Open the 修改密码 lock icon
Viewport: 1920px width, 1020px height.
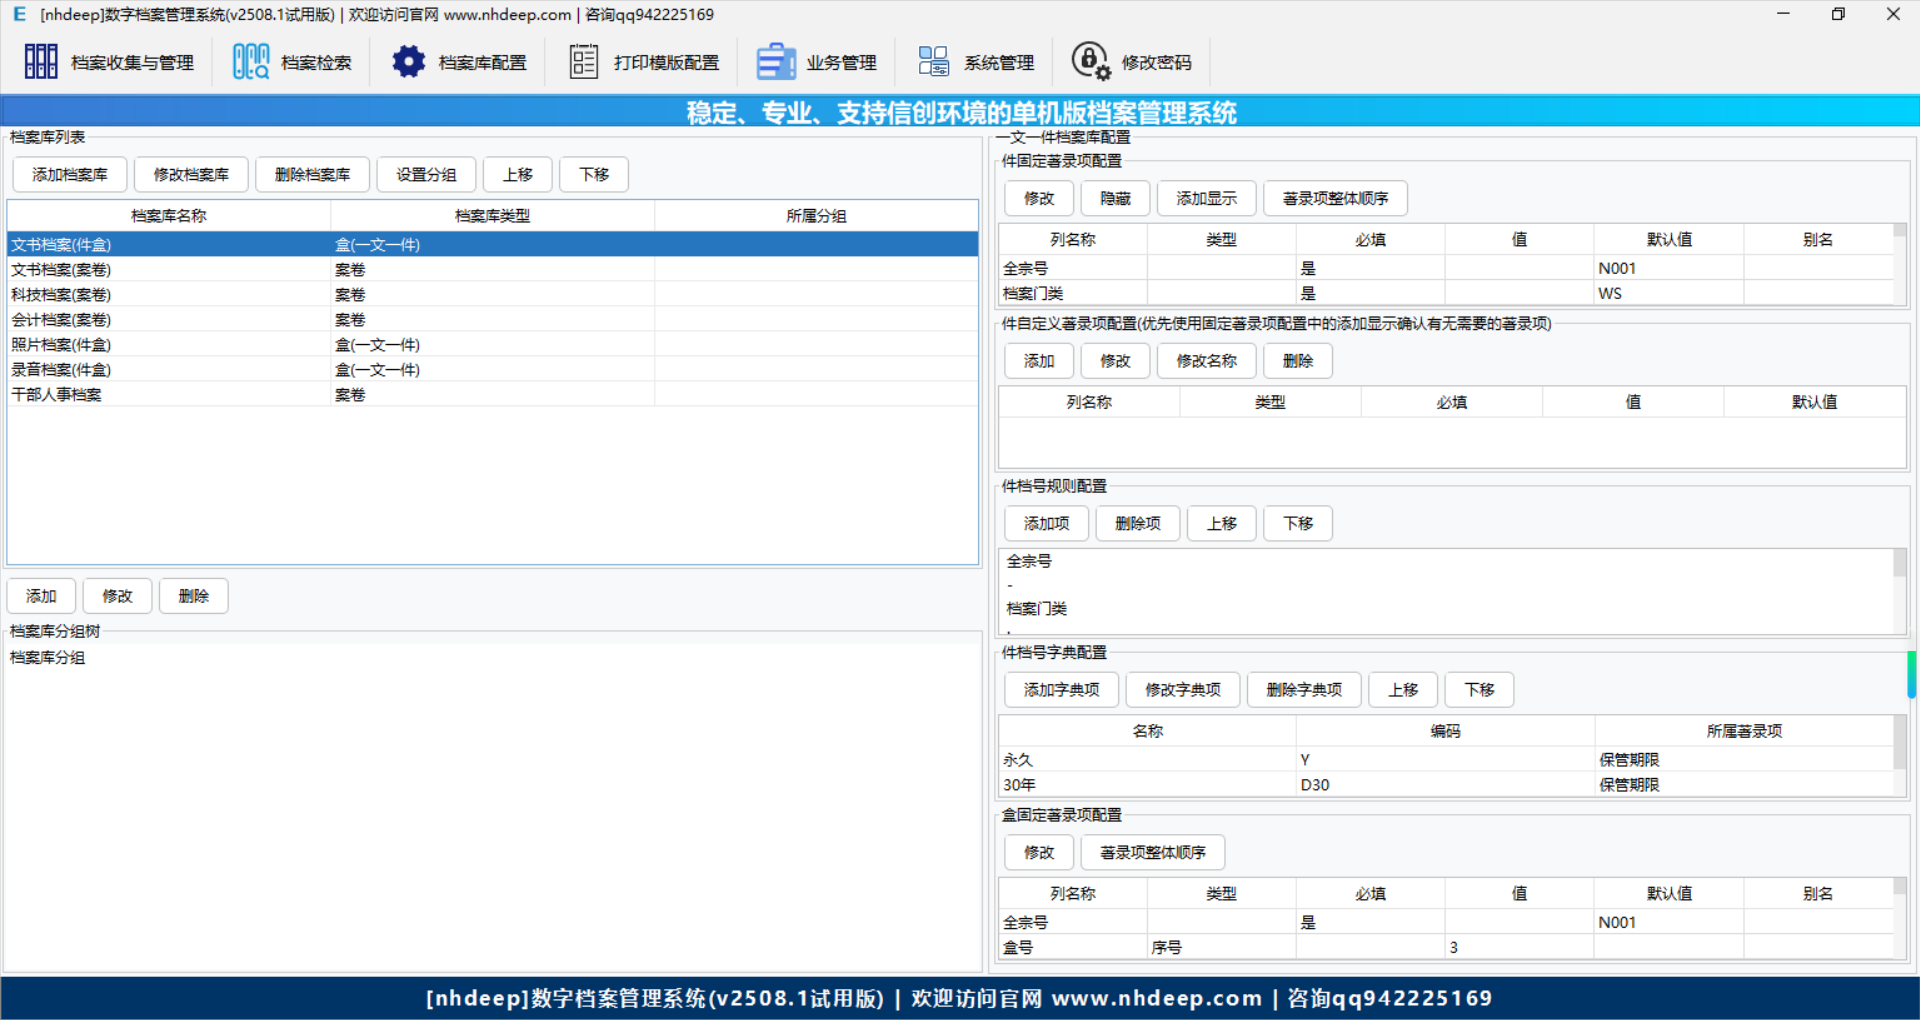(x=1090, y=62)
